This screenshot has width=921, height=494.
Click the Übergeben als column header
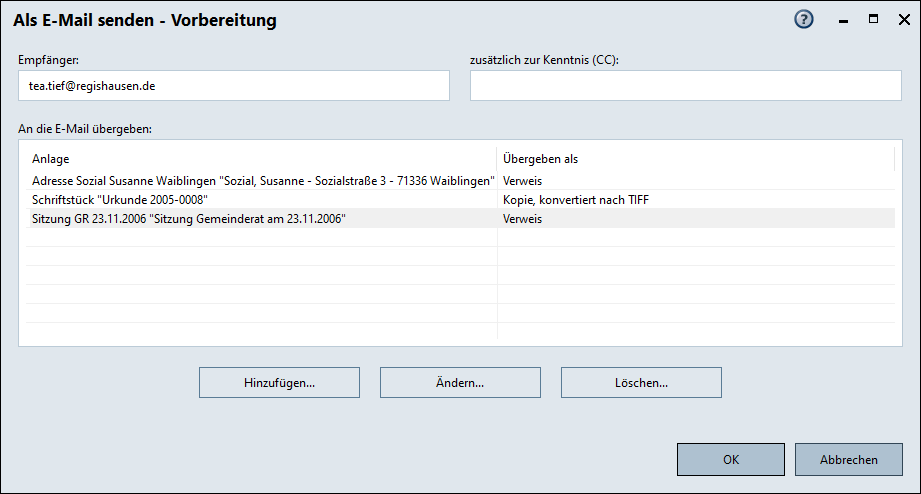695,159
